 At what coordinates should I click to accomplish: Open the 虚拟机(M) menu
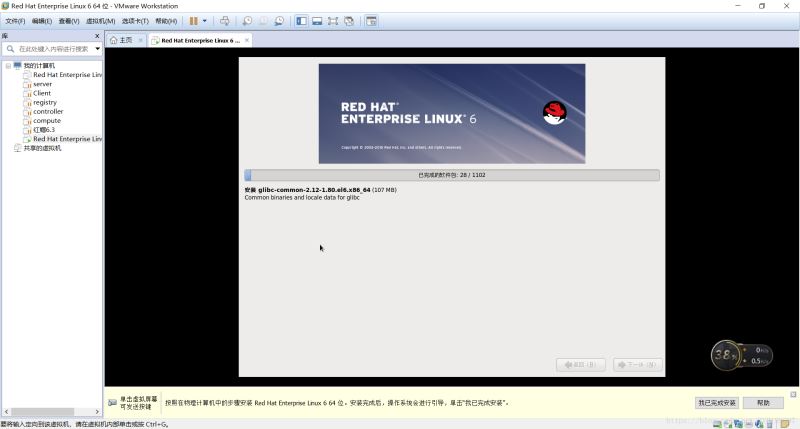[x=99, y=21]
